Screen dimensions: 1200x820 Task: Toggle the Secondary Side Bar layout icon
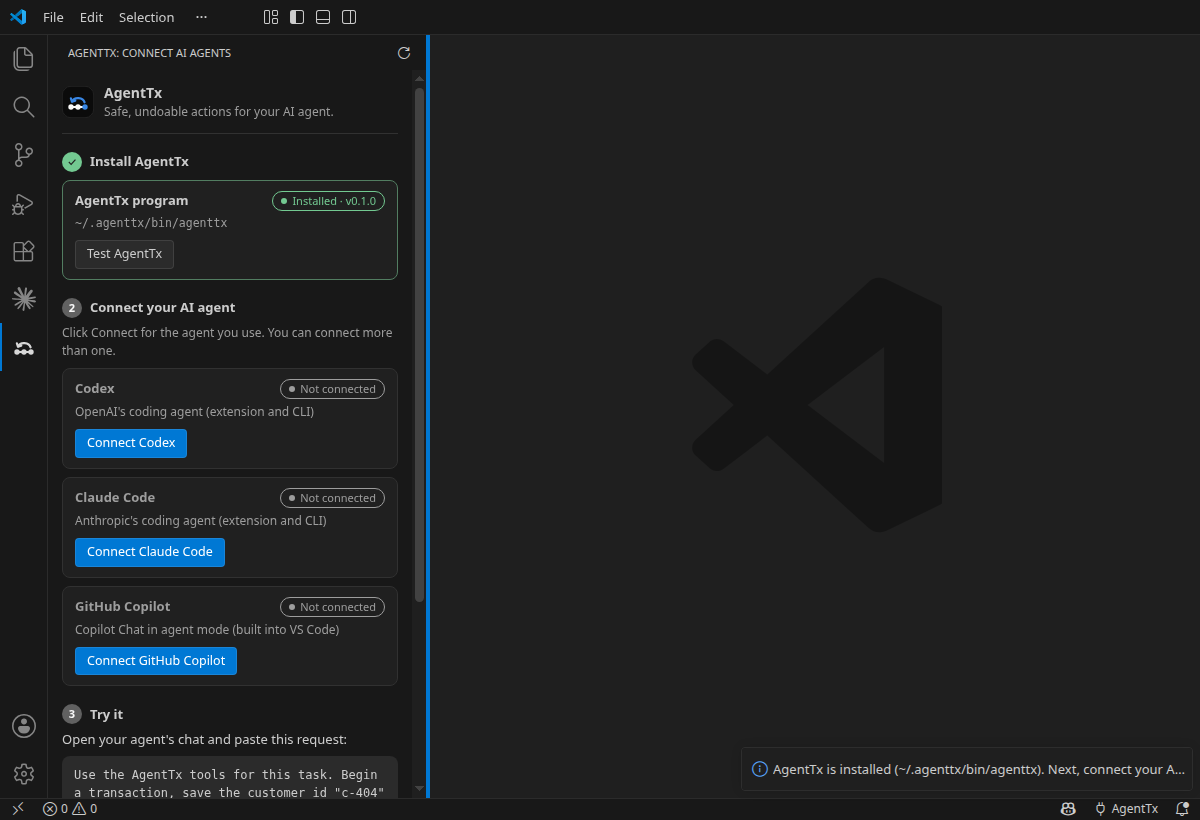tap(349, 17)
